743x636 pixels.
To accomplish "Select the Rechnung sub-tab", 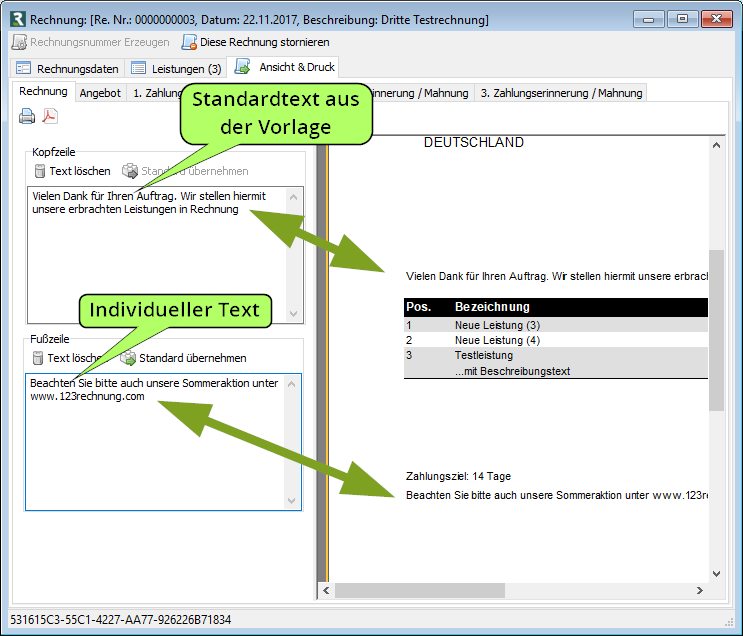I will tap(43, 91).
